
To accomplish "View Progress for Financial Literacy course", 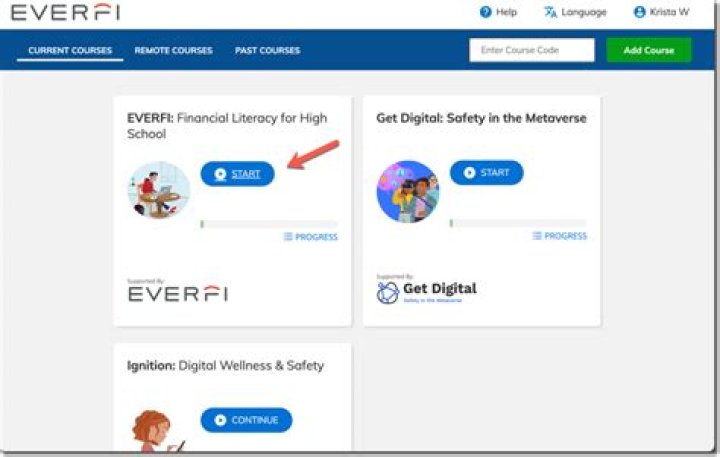I will point(311,237).
